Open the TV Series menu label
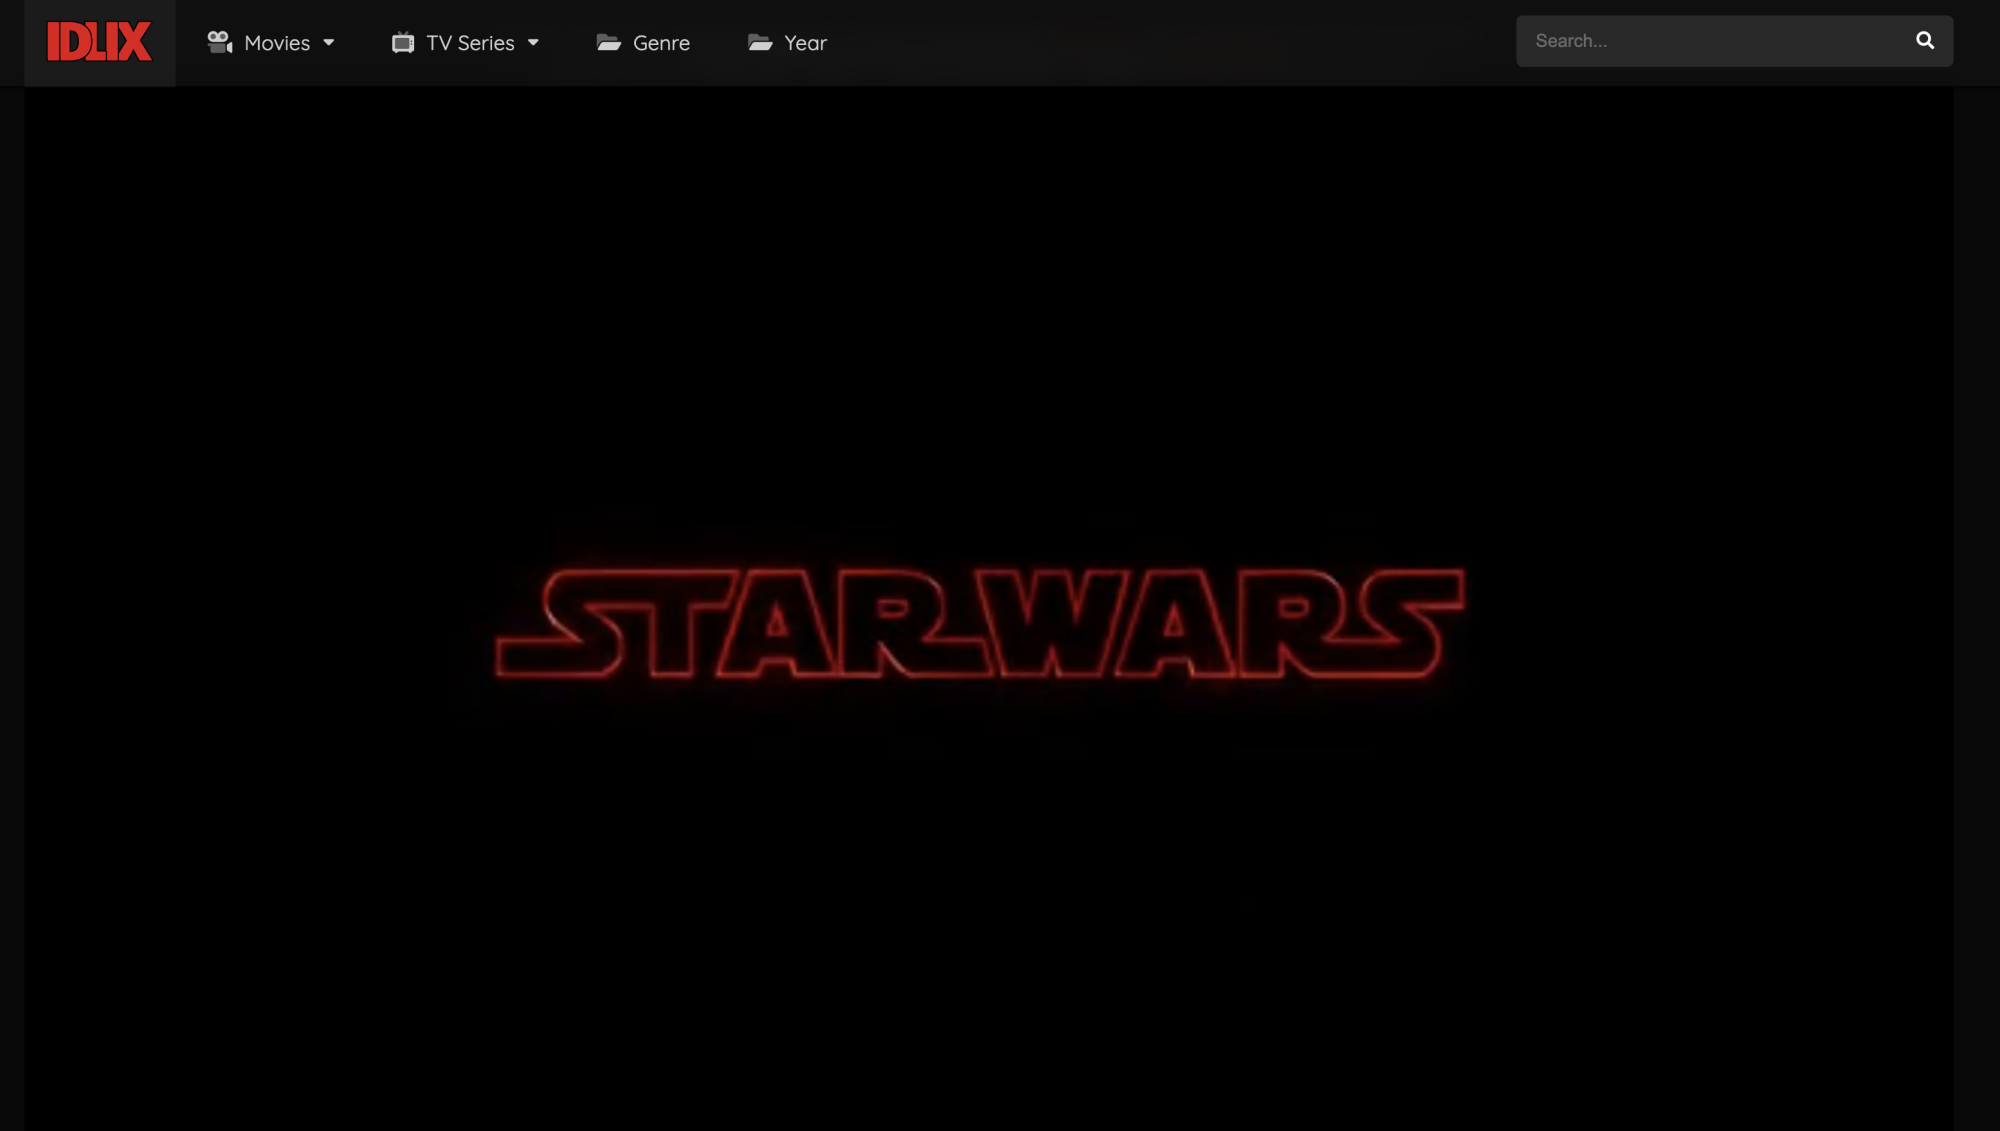This screenshot has height=1131, width=2000. click(470, 43)
